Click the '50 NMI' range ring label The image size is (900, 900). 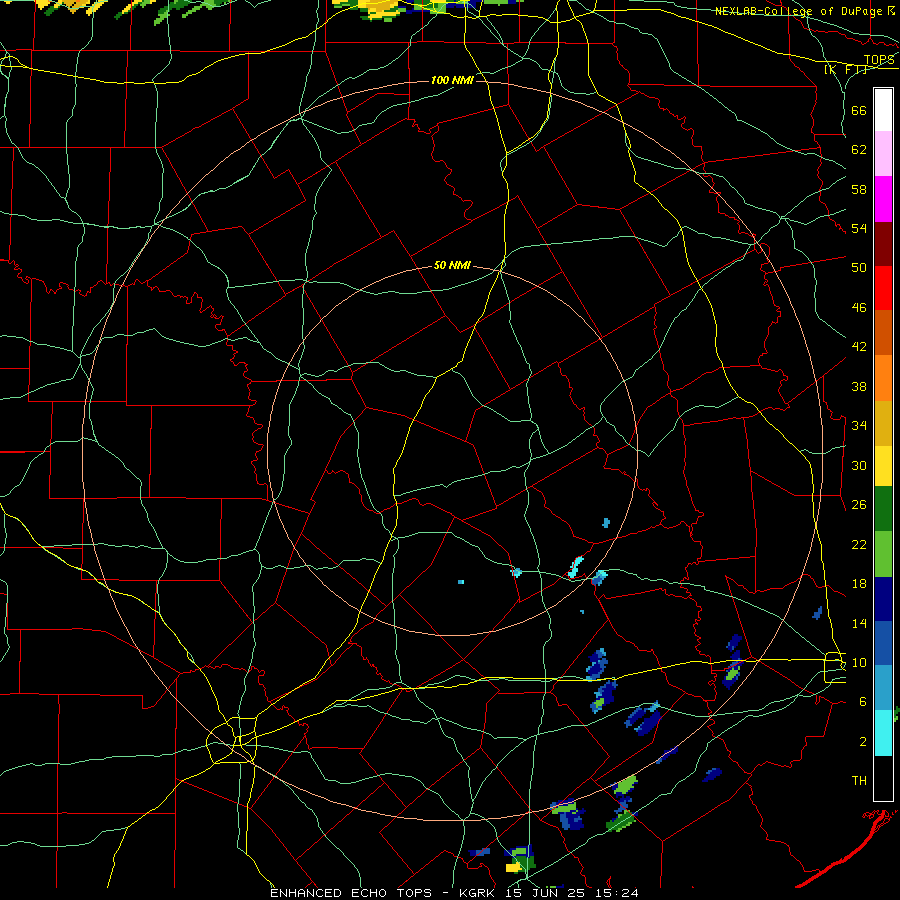tap(452, 265)
